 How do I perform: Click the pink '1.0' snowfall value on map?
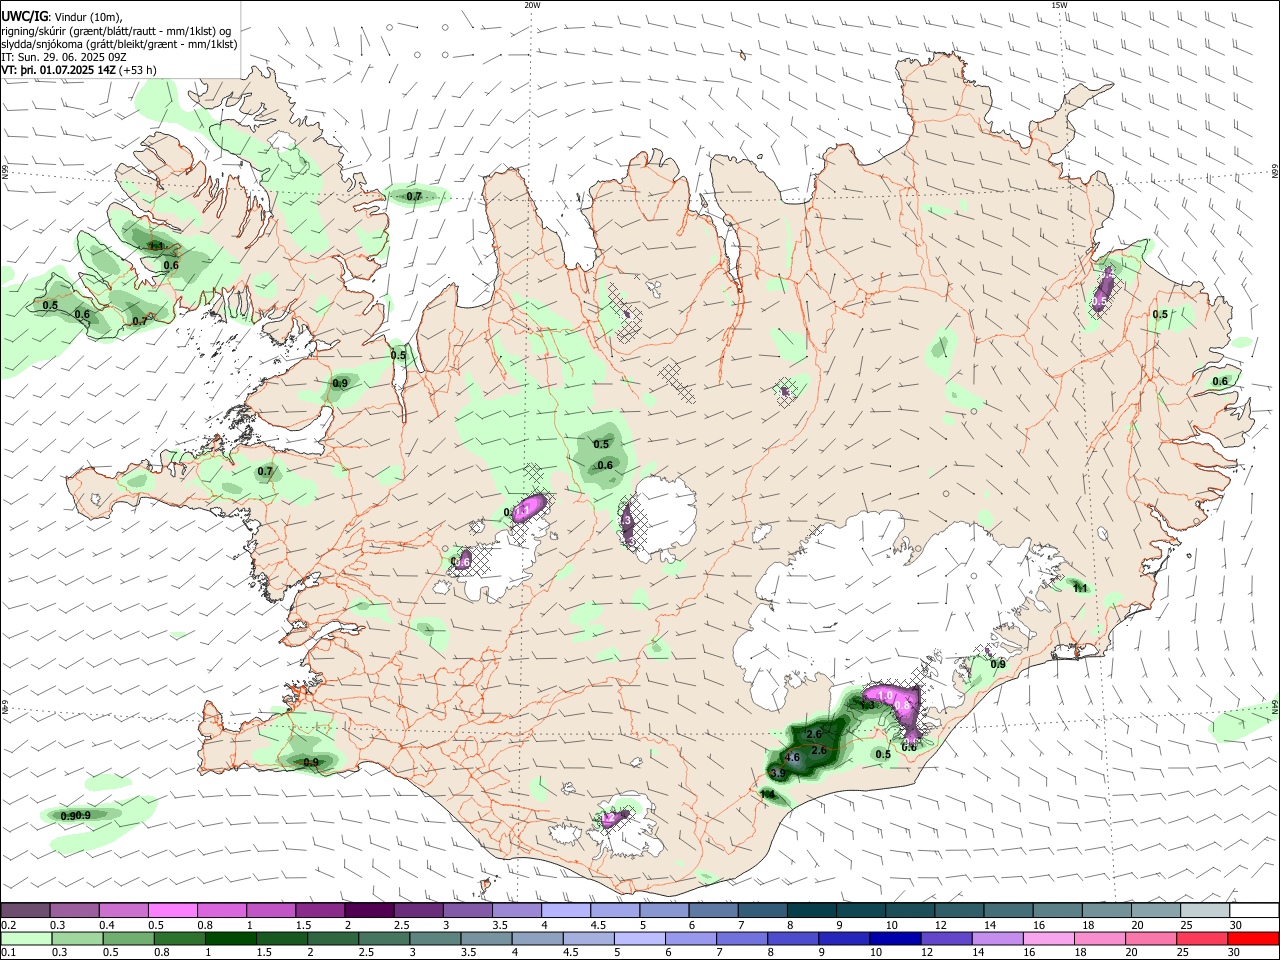(885, 695)
